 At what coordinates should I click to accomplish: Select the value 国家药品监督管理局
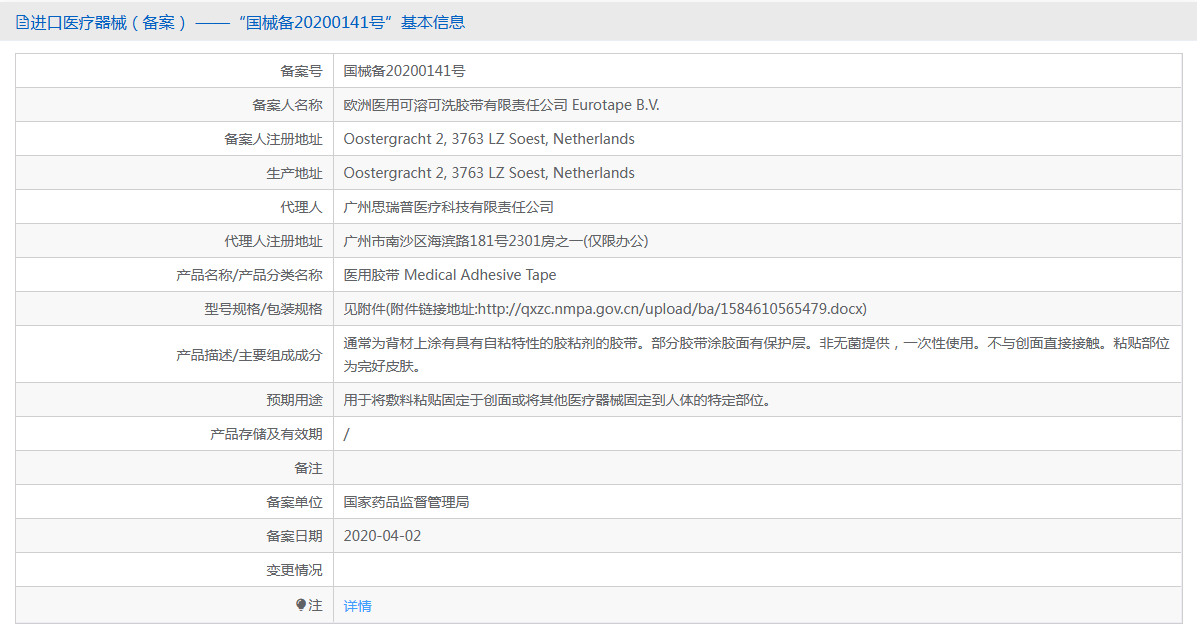click(x=406, y=502)
